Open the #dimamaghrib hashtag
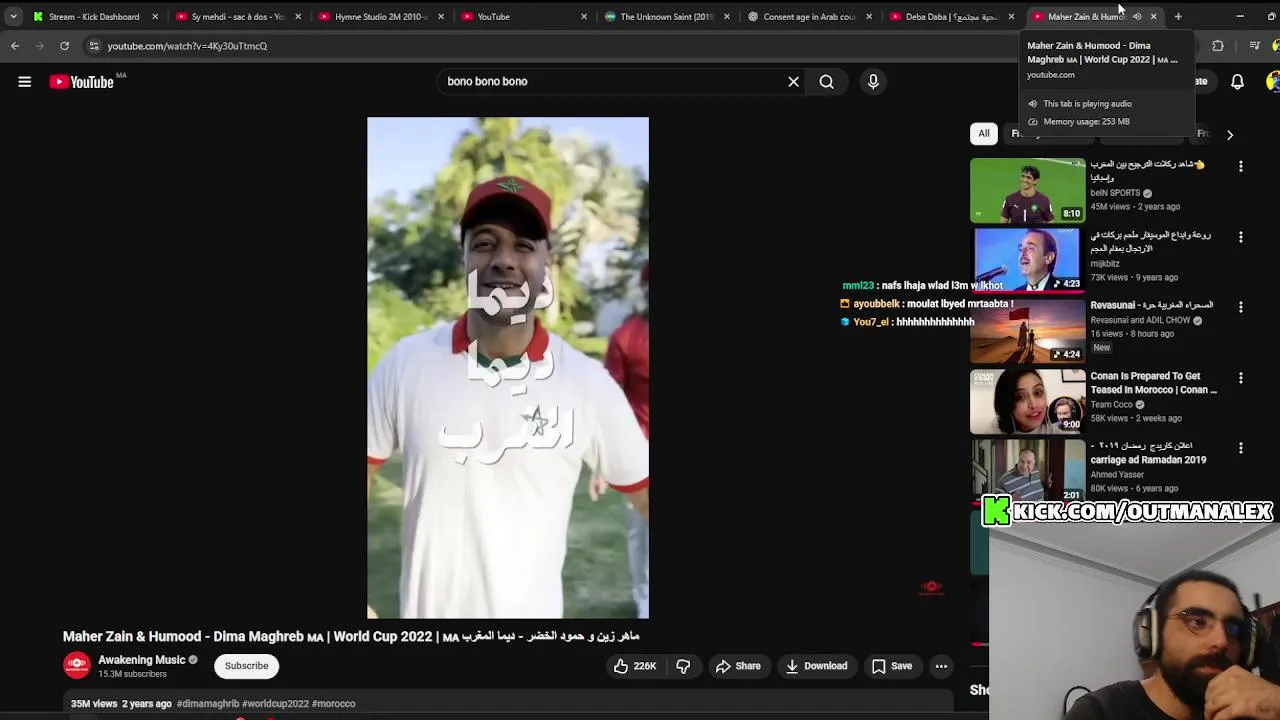 [x=208, y=704]
